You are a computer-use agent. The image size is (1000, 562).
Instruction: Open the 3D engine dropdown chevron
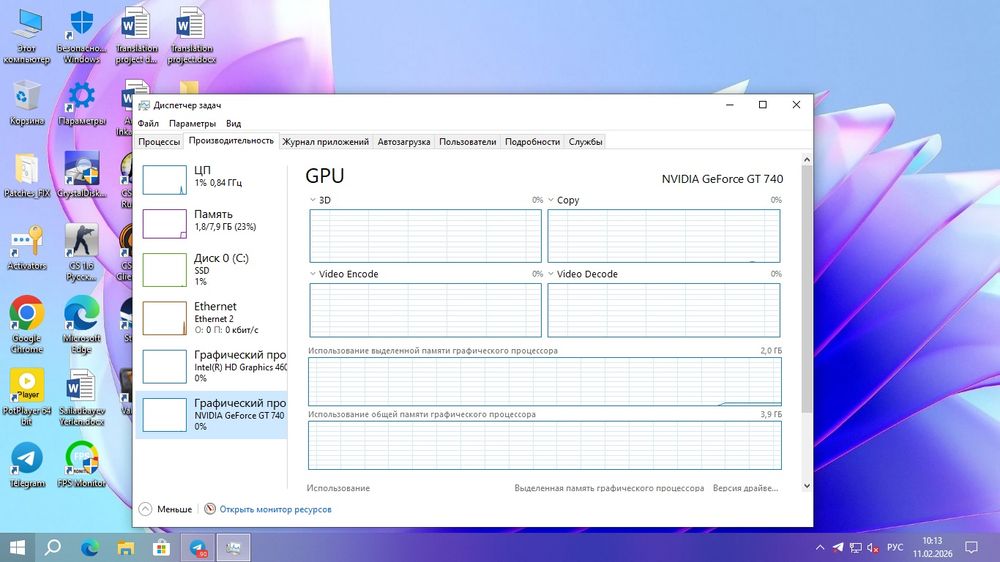[312, 200]
